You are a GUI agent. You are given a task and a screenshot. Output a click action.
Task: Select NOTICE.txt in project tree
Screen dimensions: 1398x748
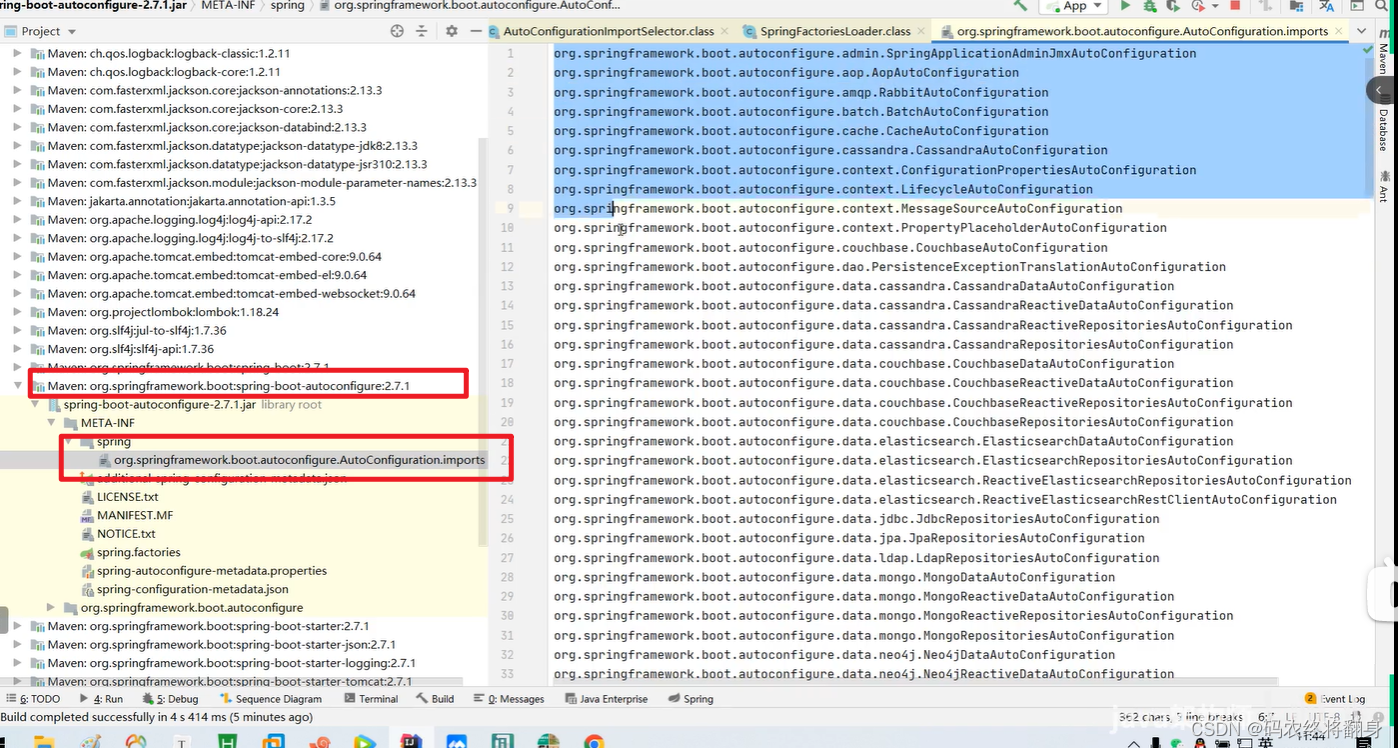(x=126, y=534)
